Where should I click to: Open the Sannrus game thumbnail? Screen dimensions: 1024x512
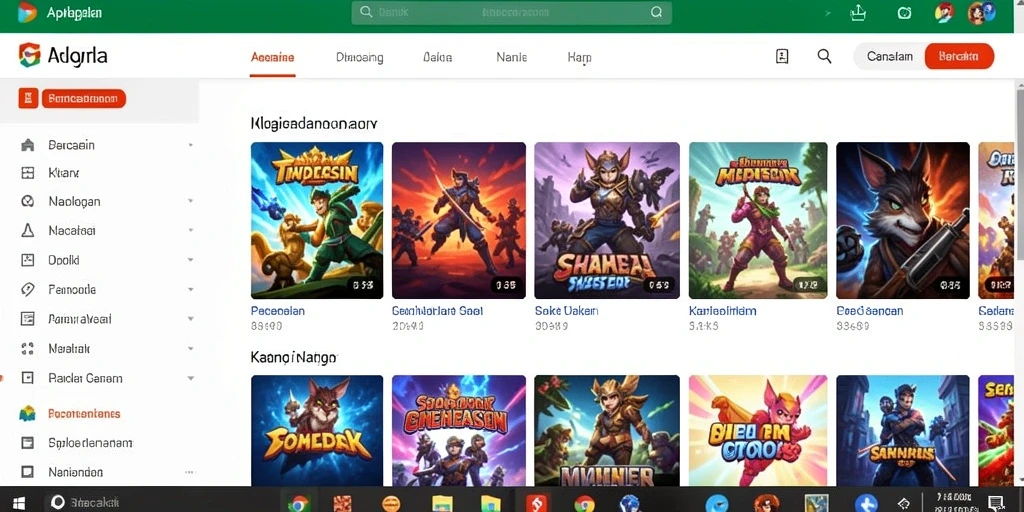point(903,430)
